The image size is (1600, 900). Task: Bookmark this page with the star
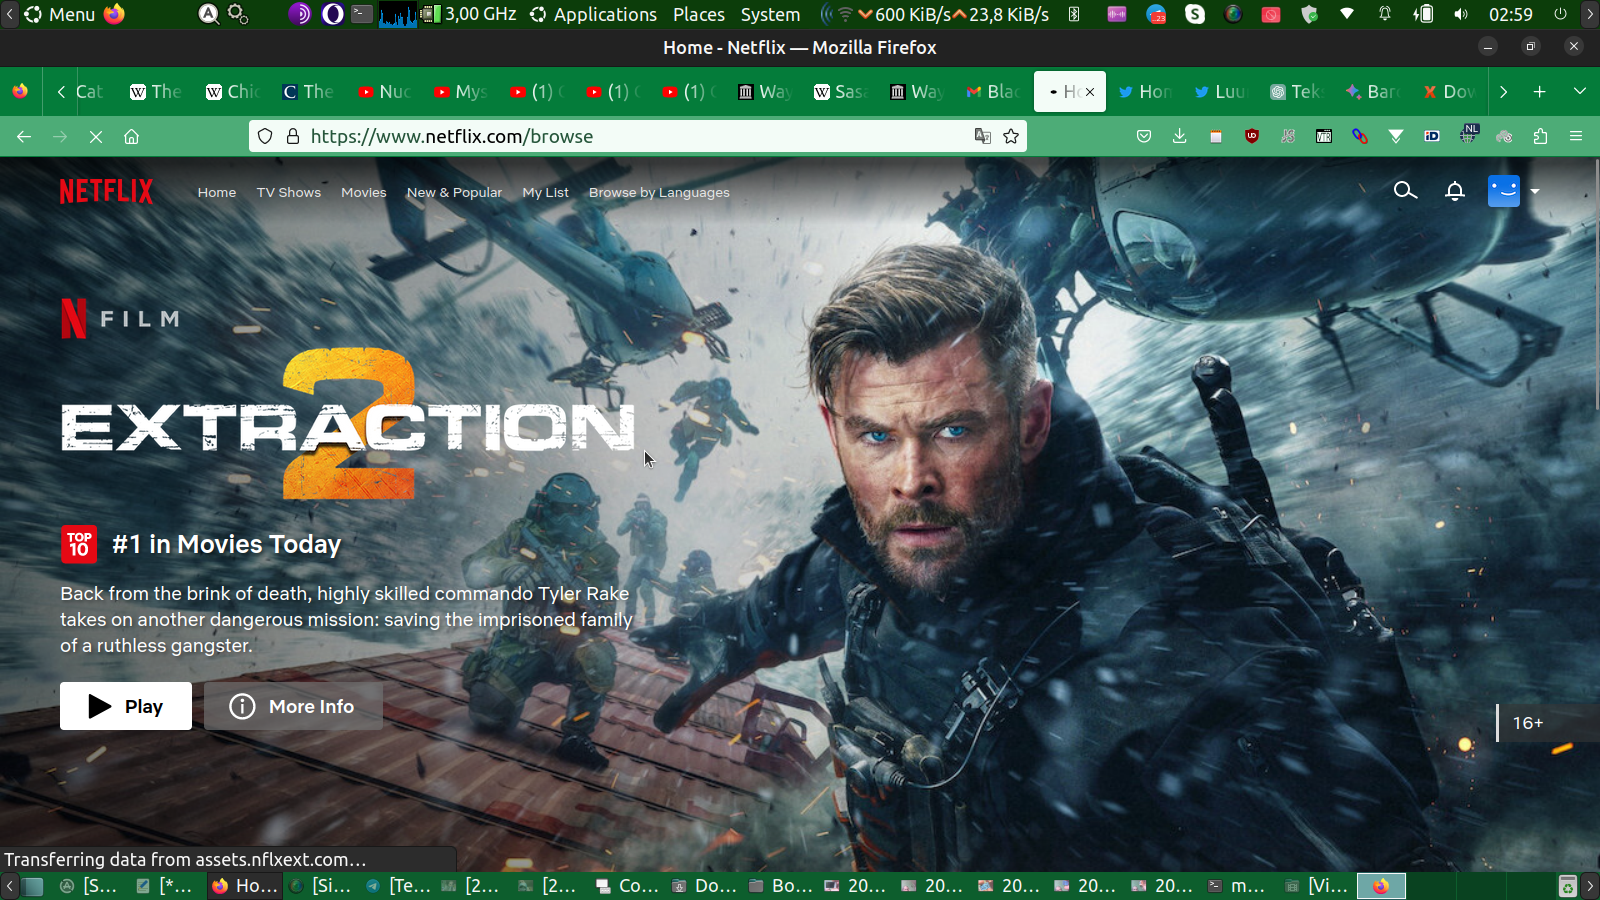coord(1011,136)
